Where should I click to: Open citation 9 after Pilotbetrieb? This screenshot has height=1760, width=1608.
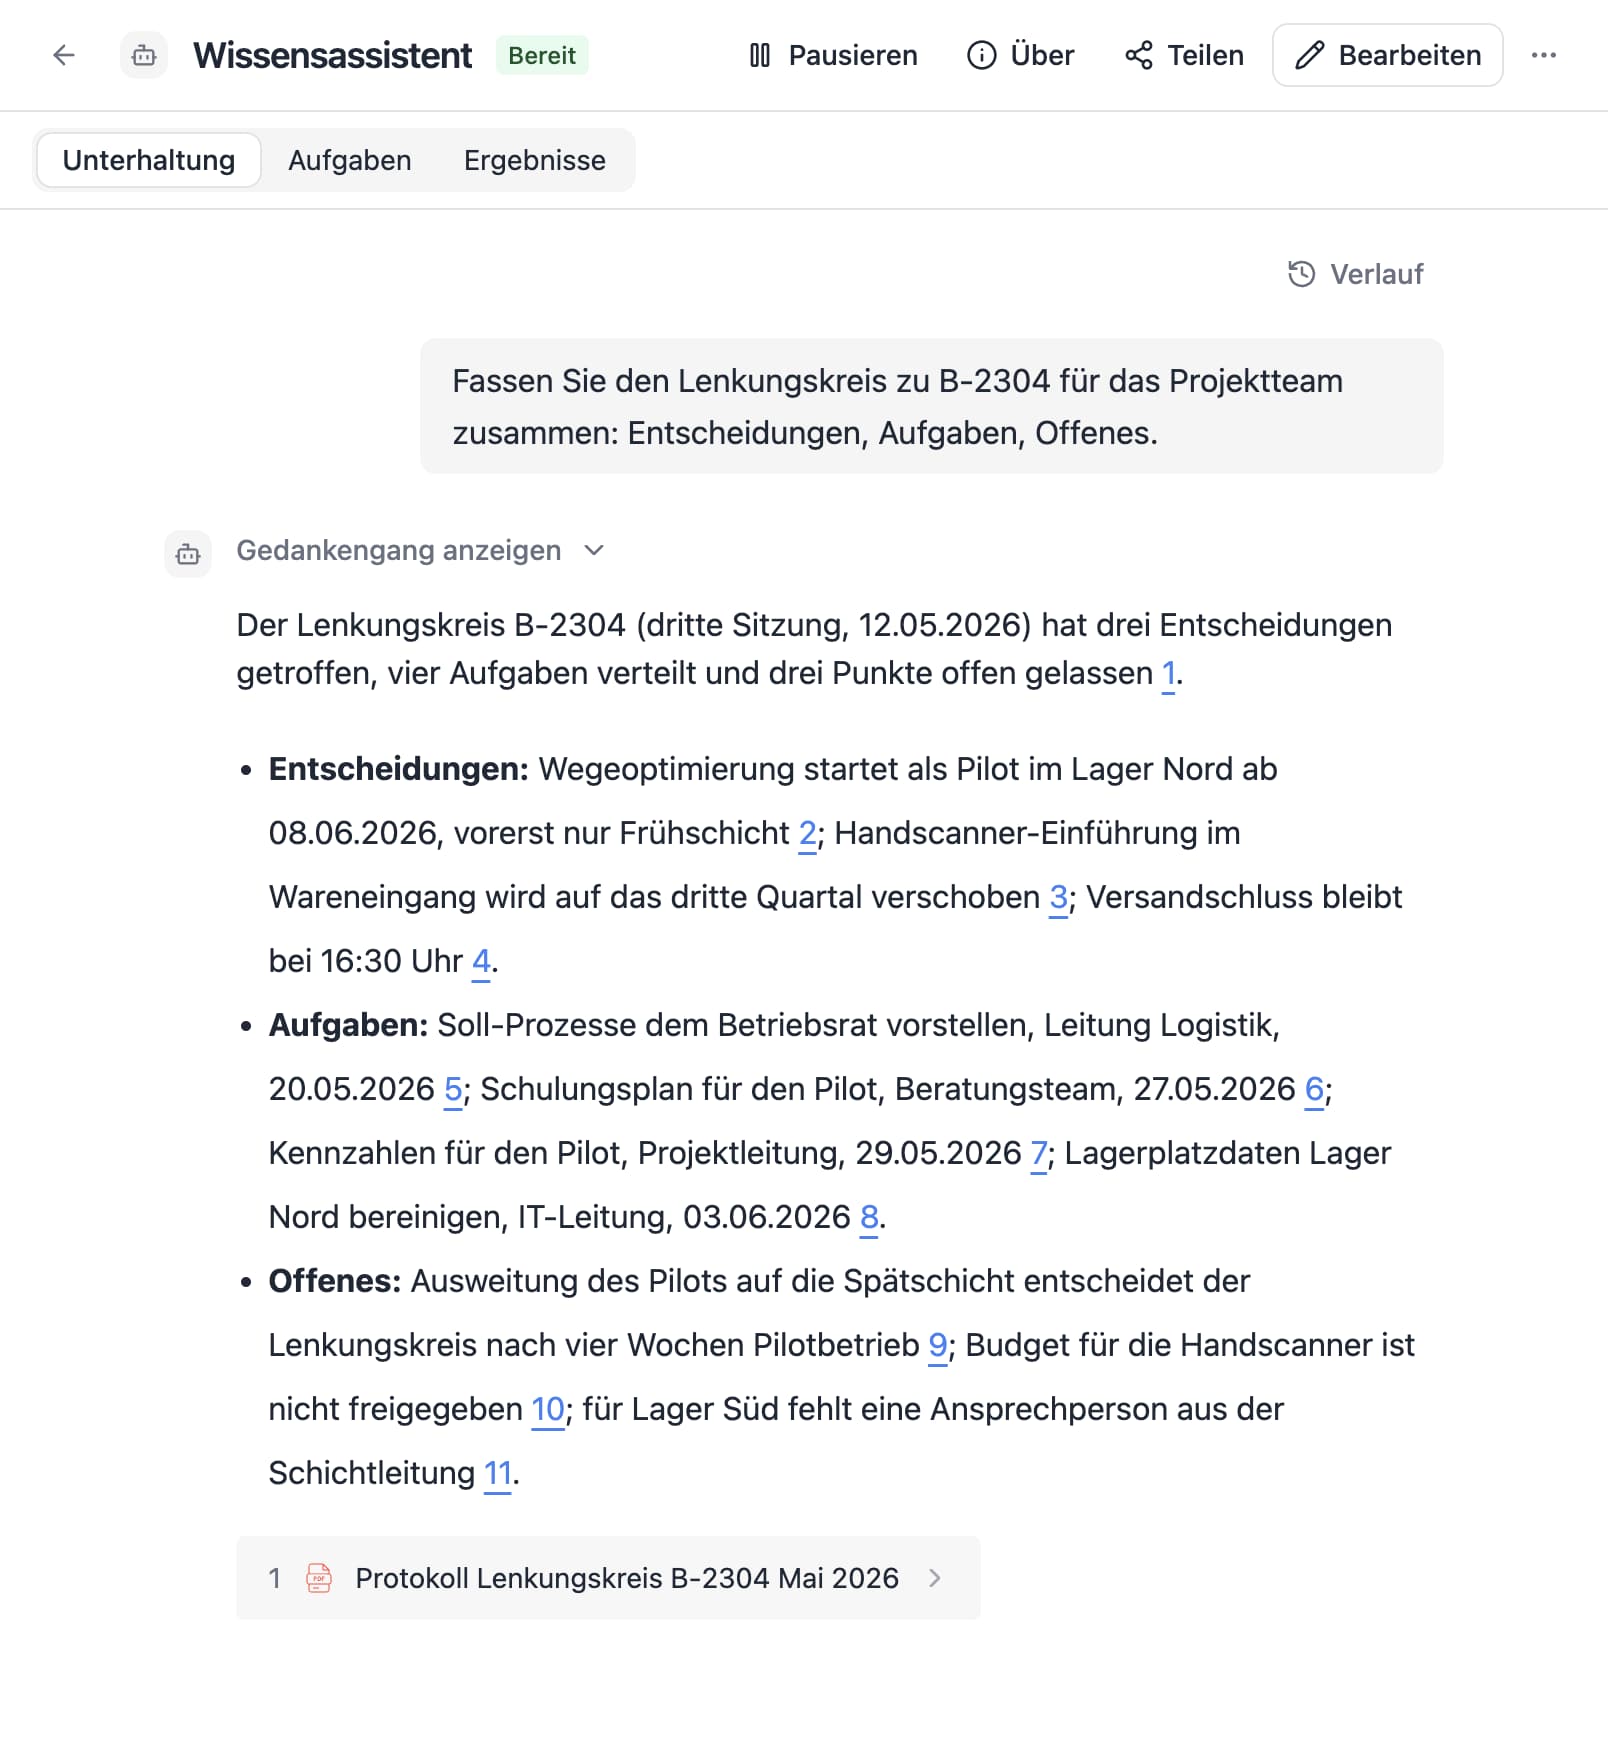point(938,1346)
